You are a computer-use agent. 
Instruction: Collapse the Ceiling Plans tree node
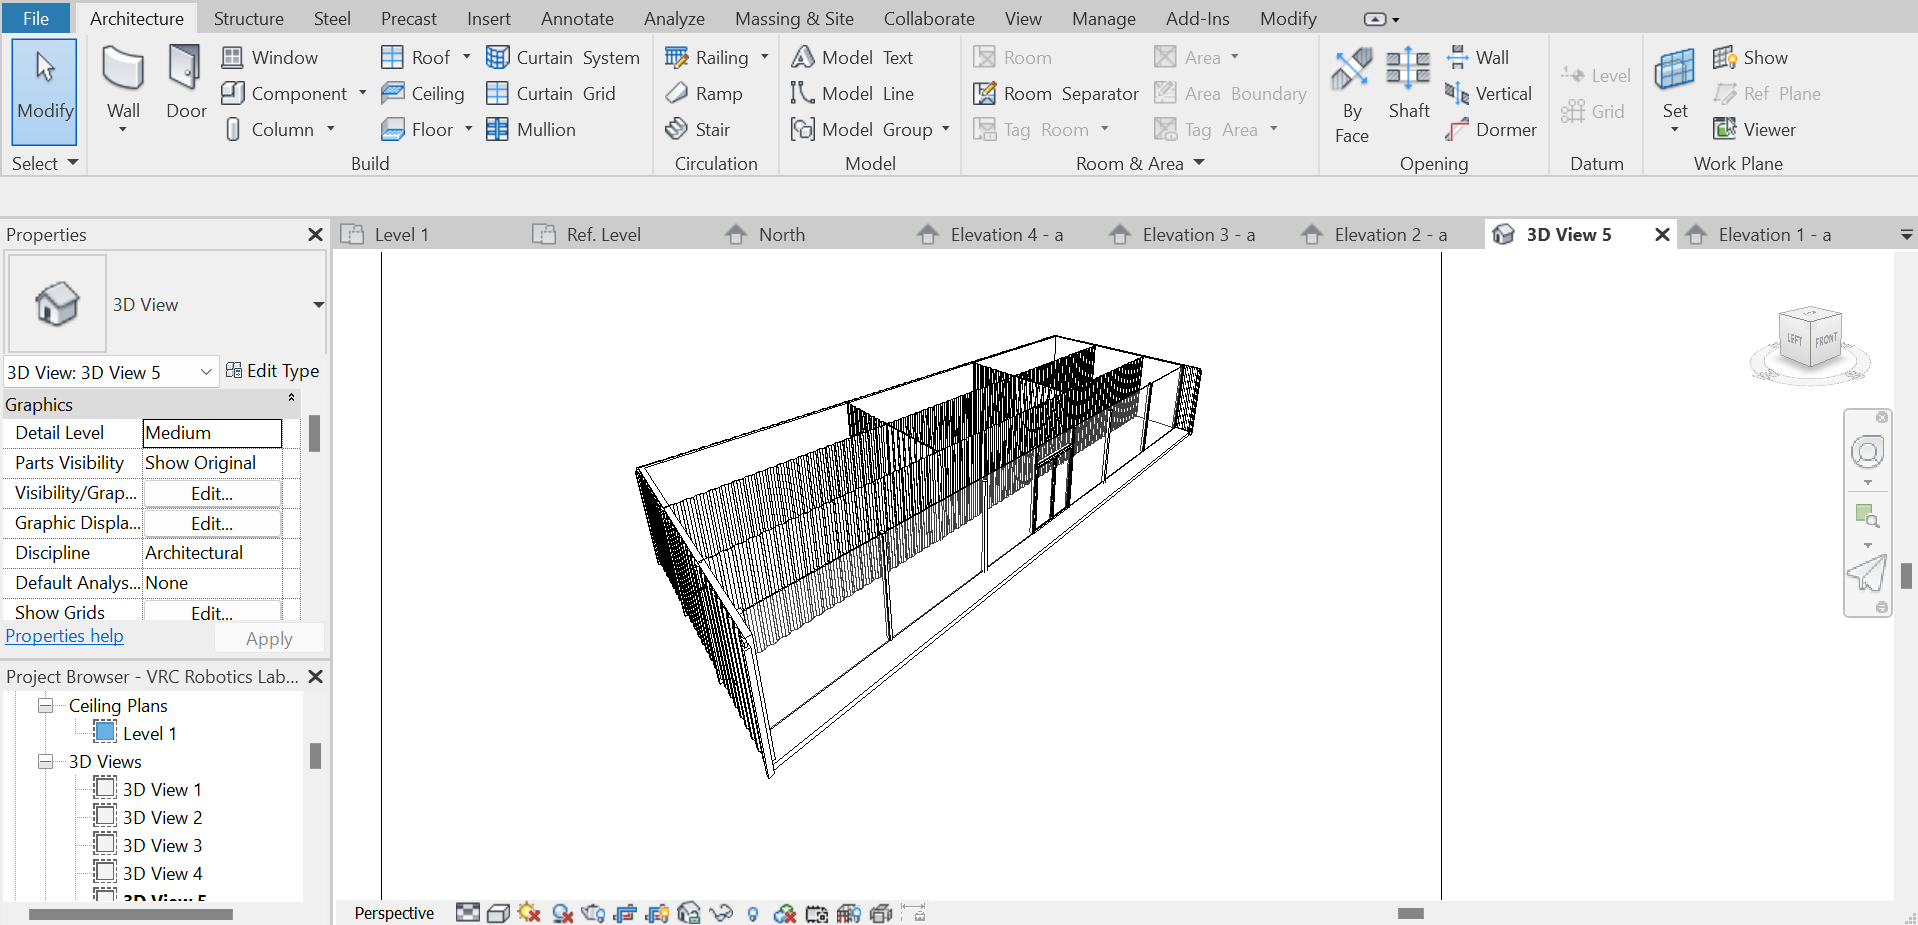click(45, 706)
